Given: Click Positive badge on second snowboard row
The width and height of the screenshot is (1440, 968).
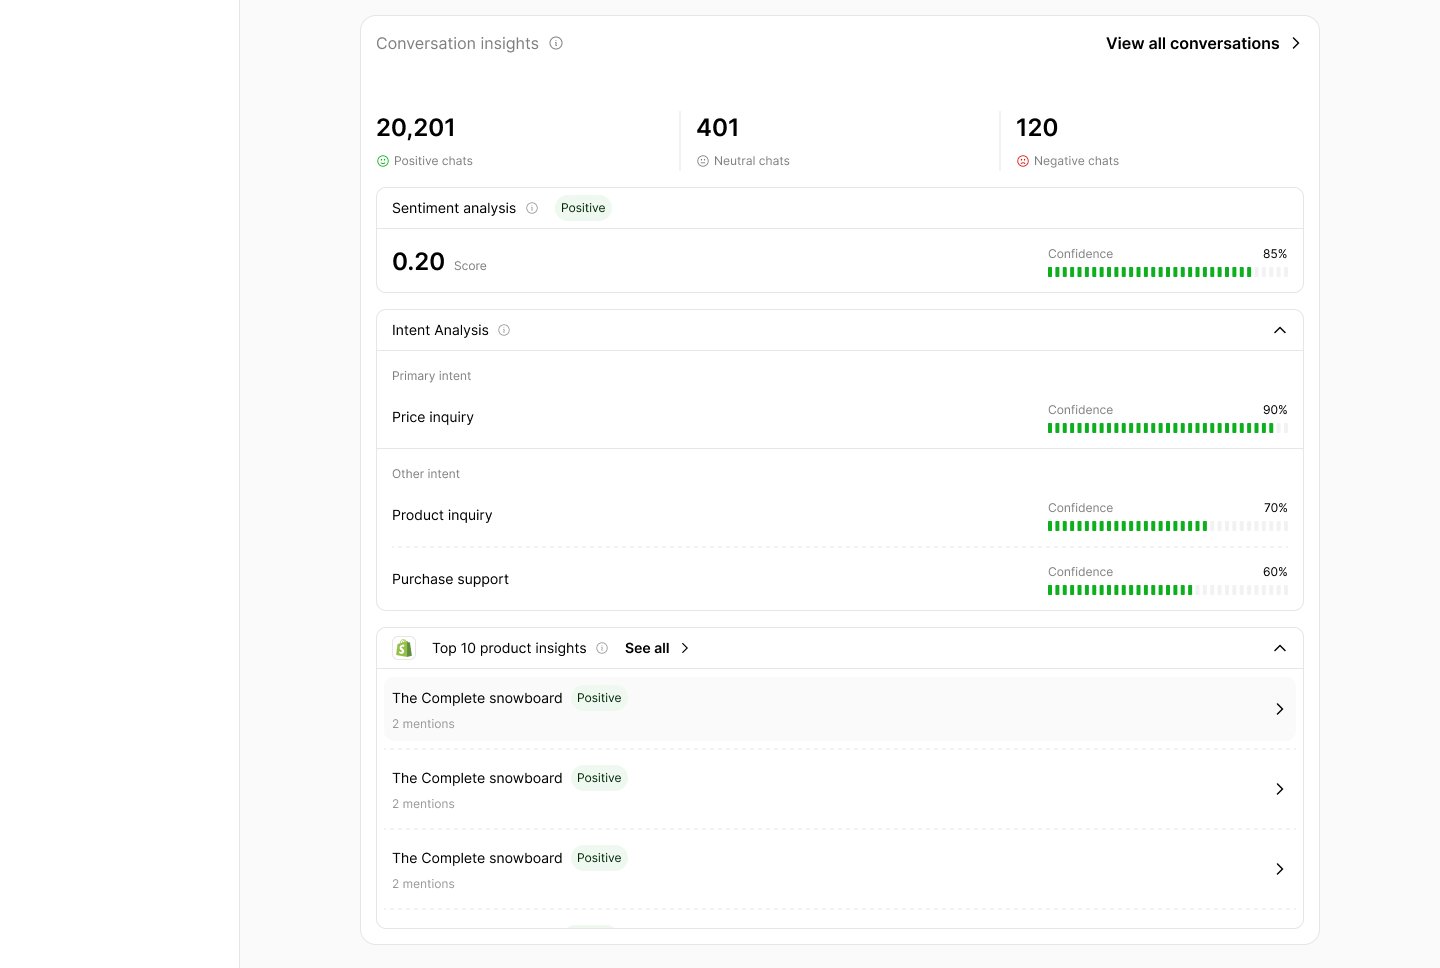Looking at the screenshot, I should point(599,778).
